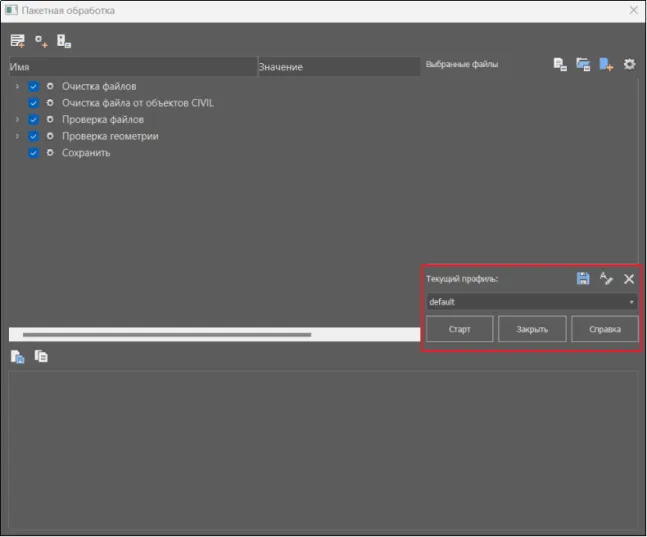Disable the Сохранить checkbox
Screen dimensions: 647x537
[34, 153]
